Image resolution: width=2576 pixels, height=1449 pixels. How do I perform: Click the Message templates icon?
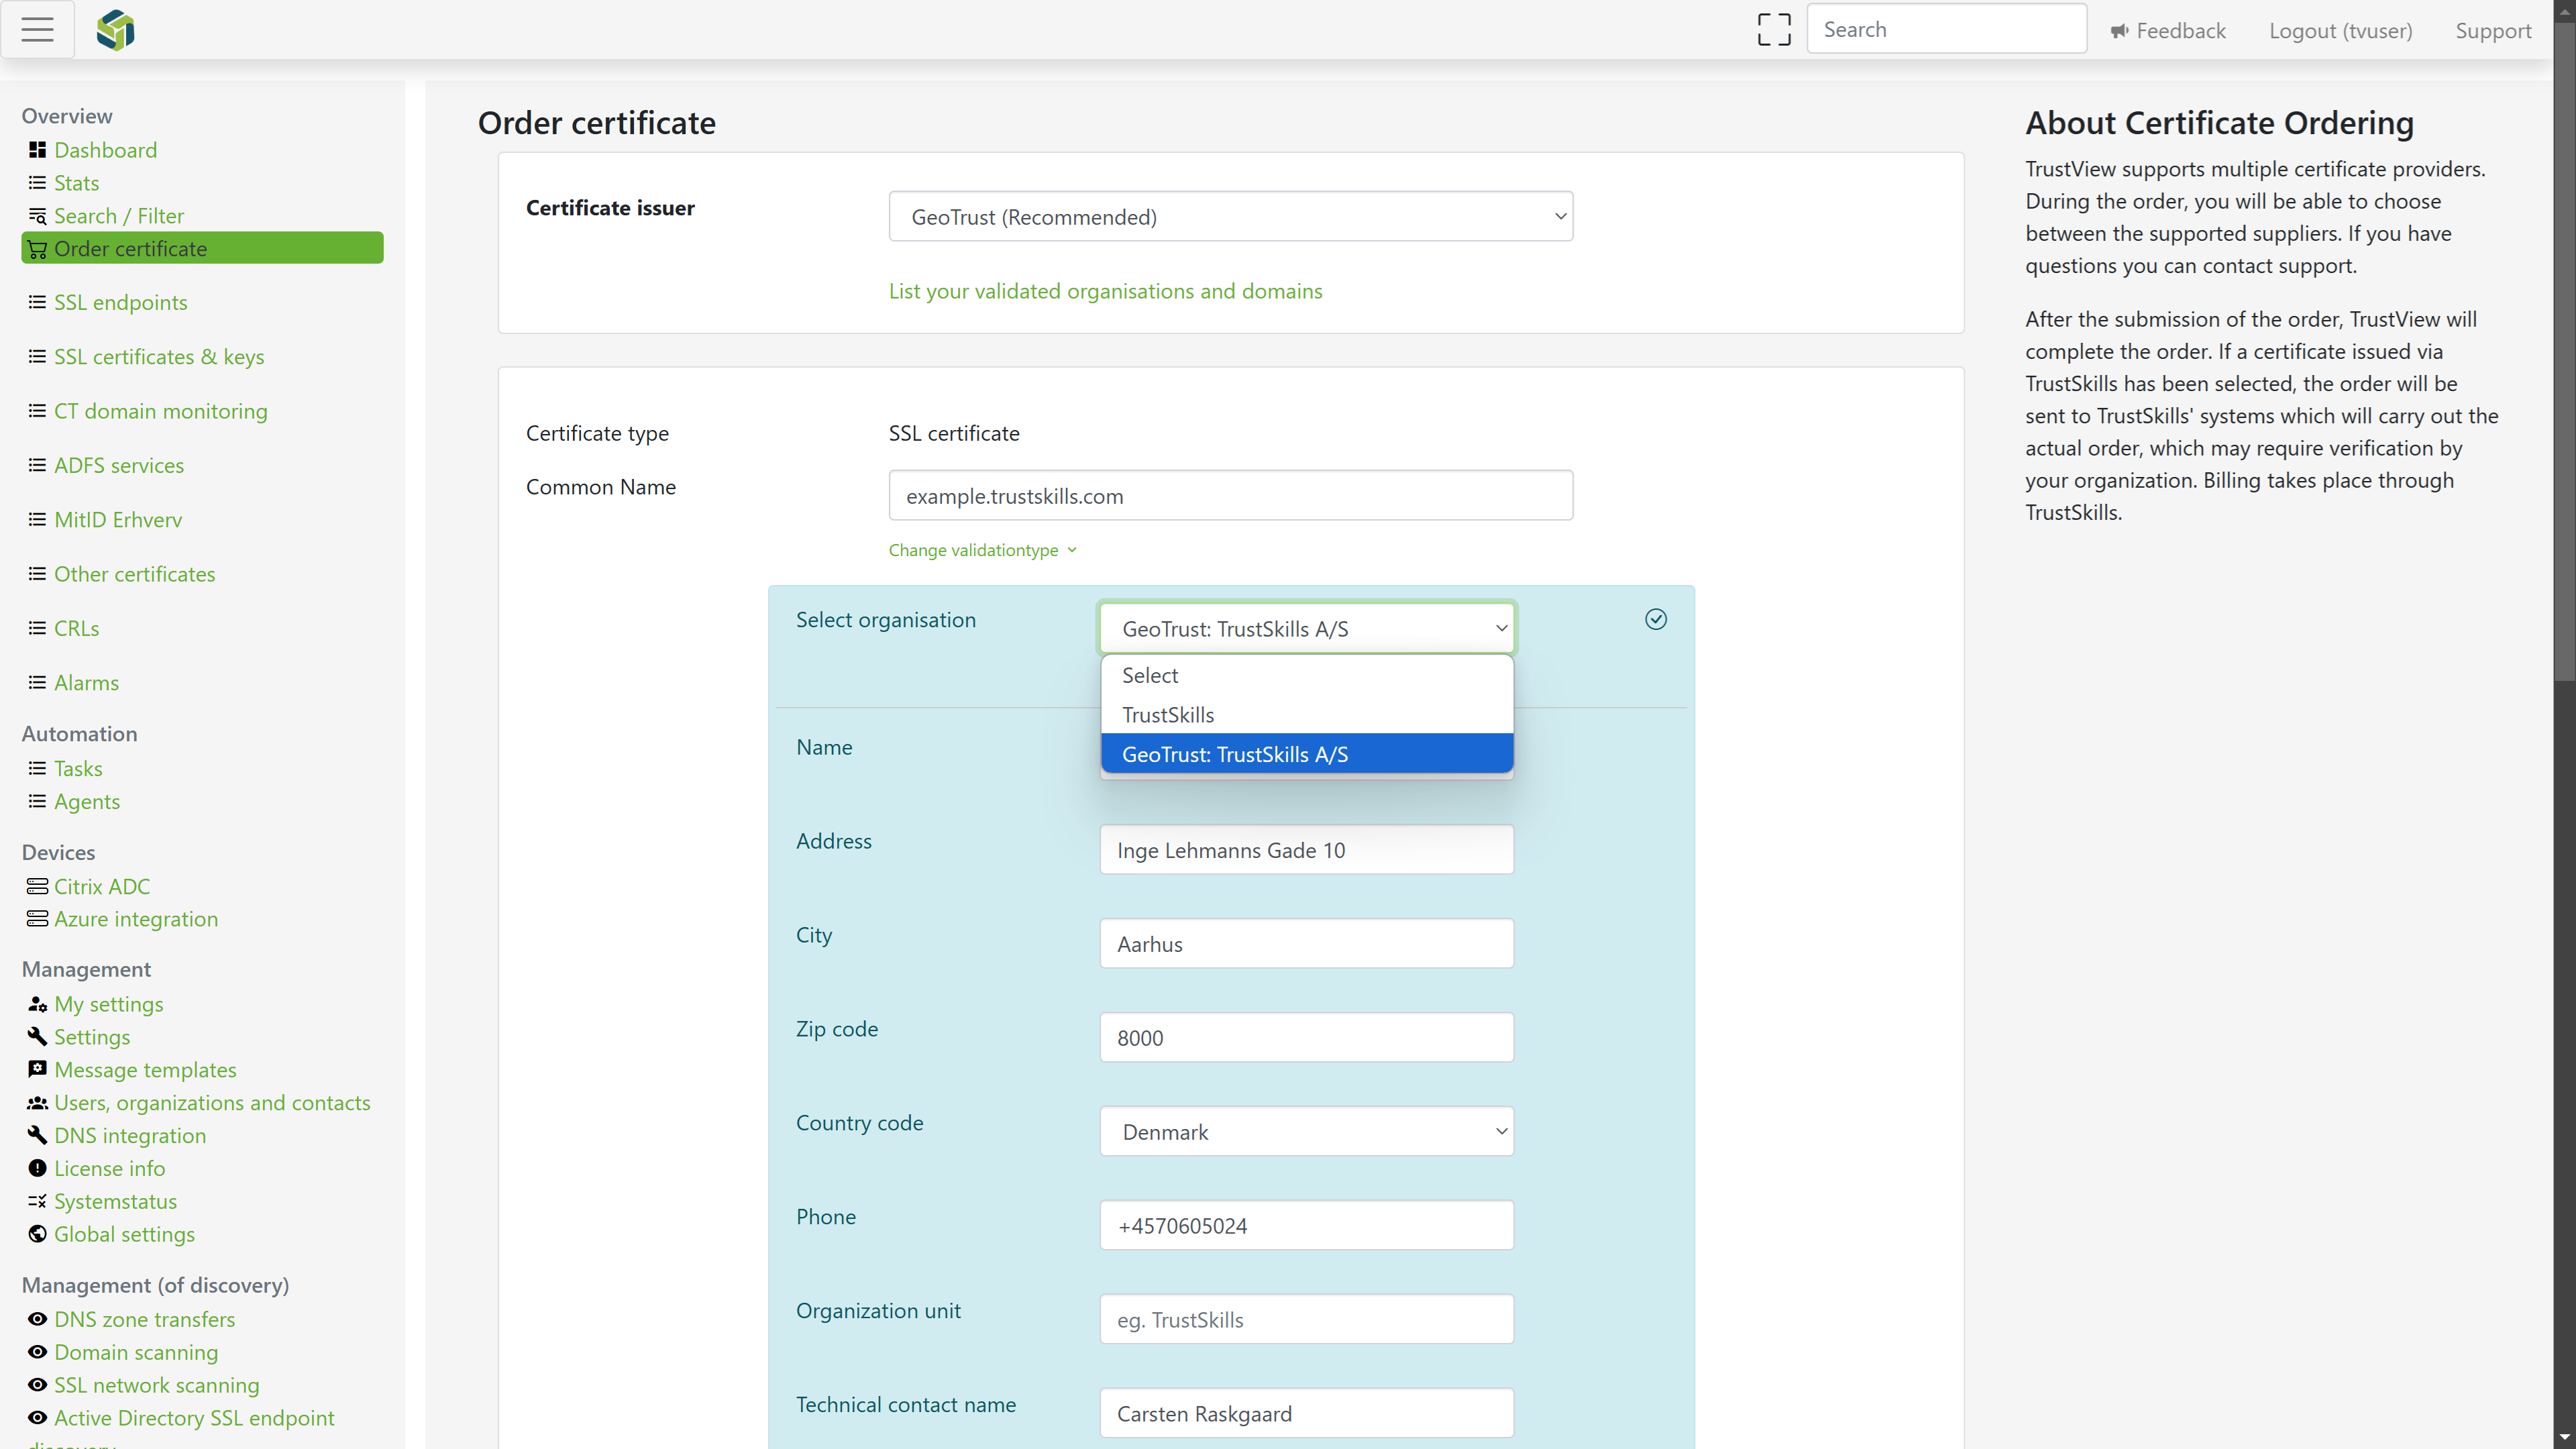37,1069
